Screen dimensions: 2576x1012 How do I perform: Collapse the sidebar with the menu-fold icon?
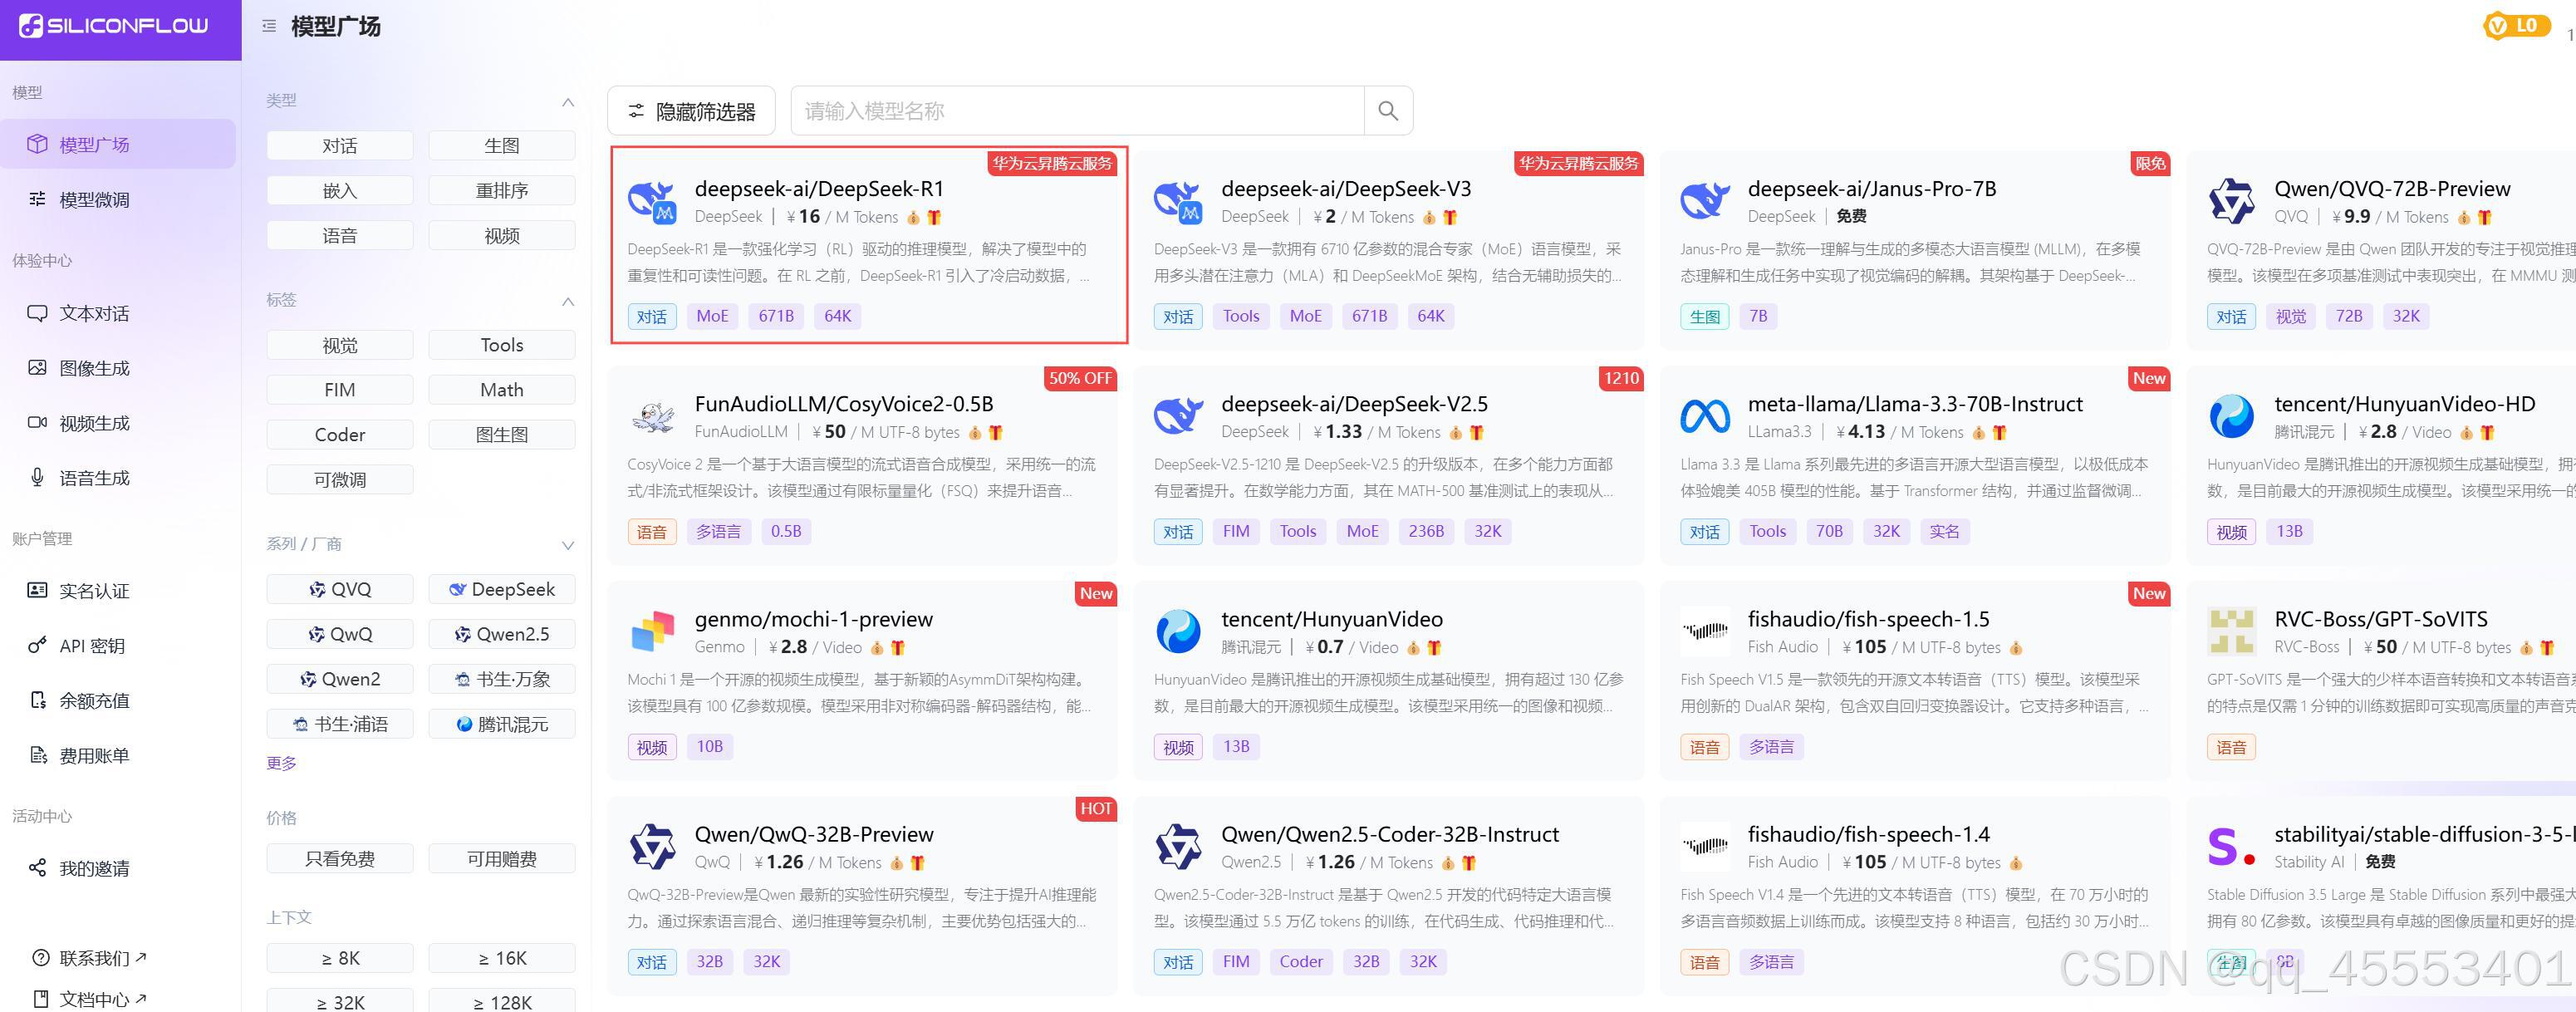[x=269, y=27]
